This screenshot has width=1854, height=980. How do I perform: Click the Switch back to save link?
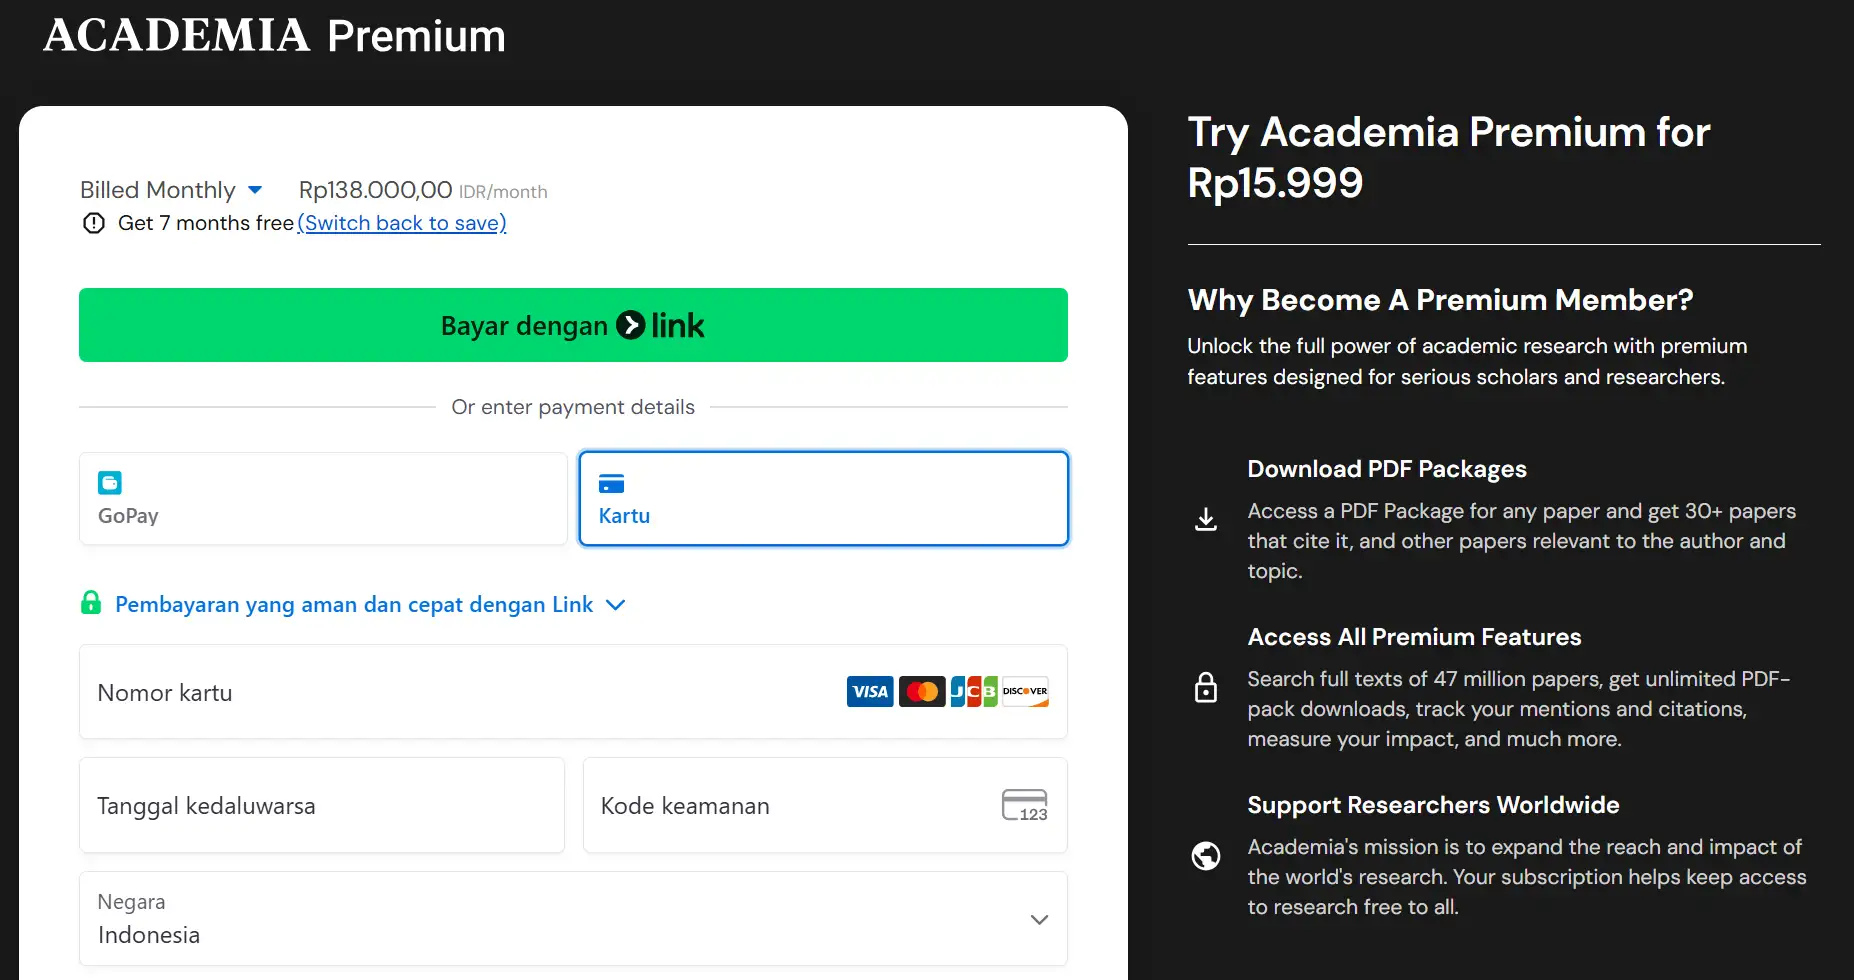[x=402, y=223]
